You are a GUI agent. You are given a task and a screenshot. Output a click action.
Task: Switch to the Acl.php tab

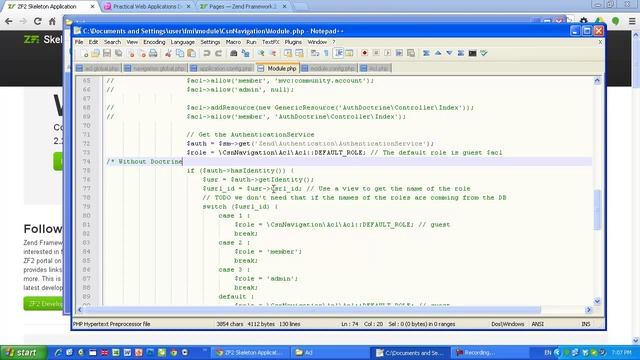coord(375,68)
